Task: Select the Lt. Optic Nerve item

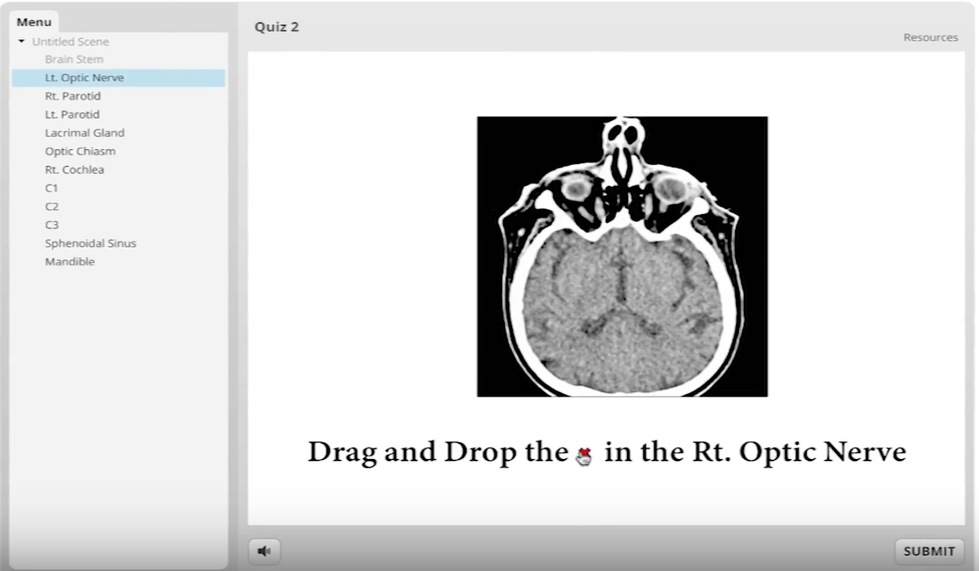Action: point(84,78)
